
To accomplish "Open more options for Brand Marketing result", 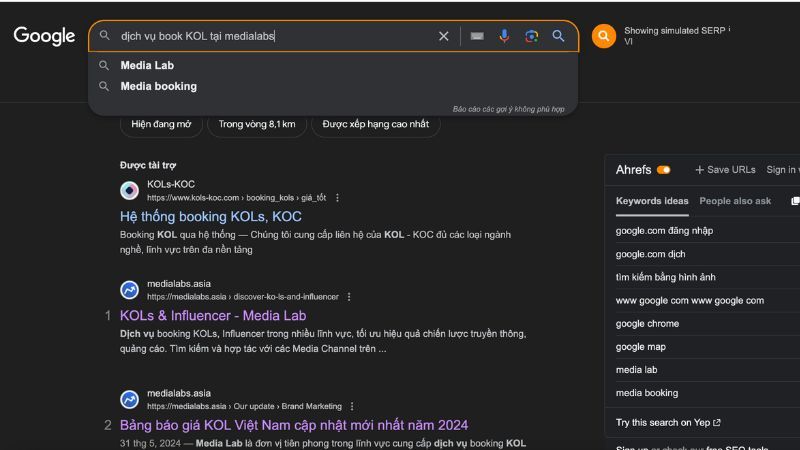I will coord(352,406).
